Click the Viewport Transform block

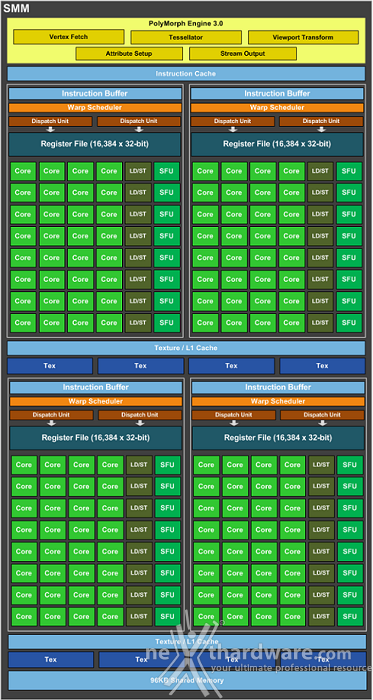click(303, 38)
